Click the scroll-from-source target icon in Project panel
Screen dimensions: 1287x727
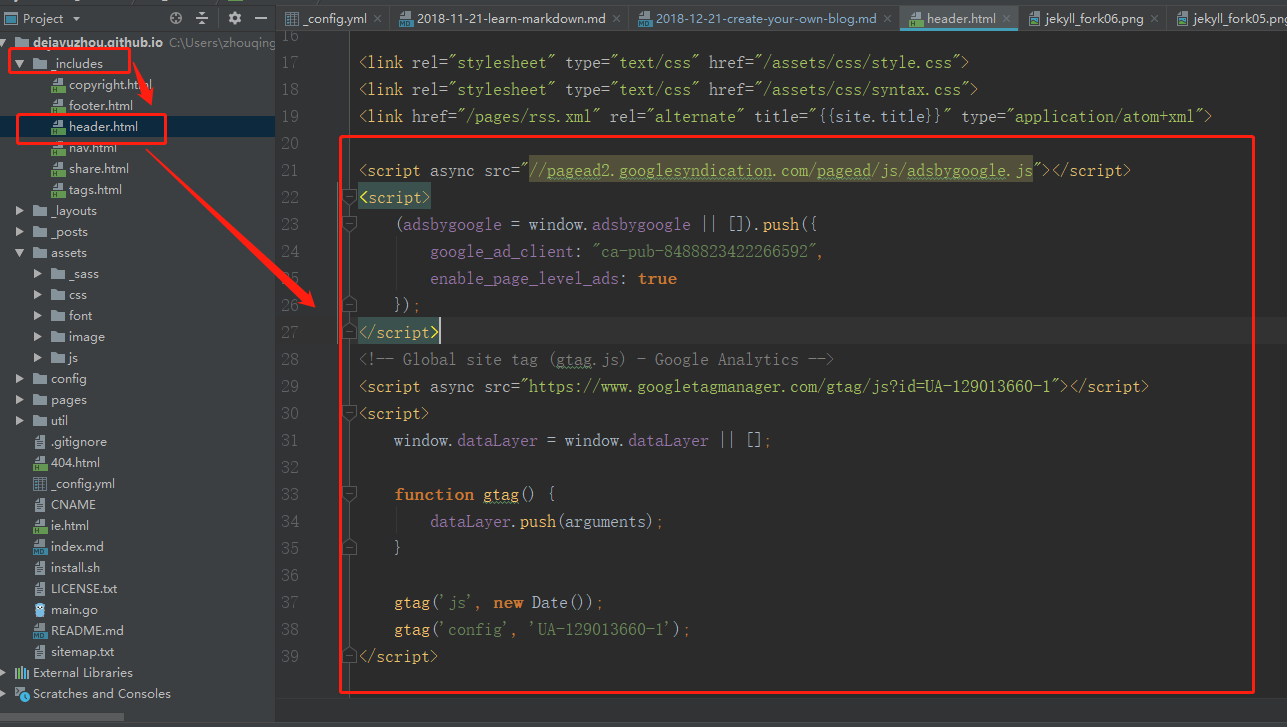point(176,18)
